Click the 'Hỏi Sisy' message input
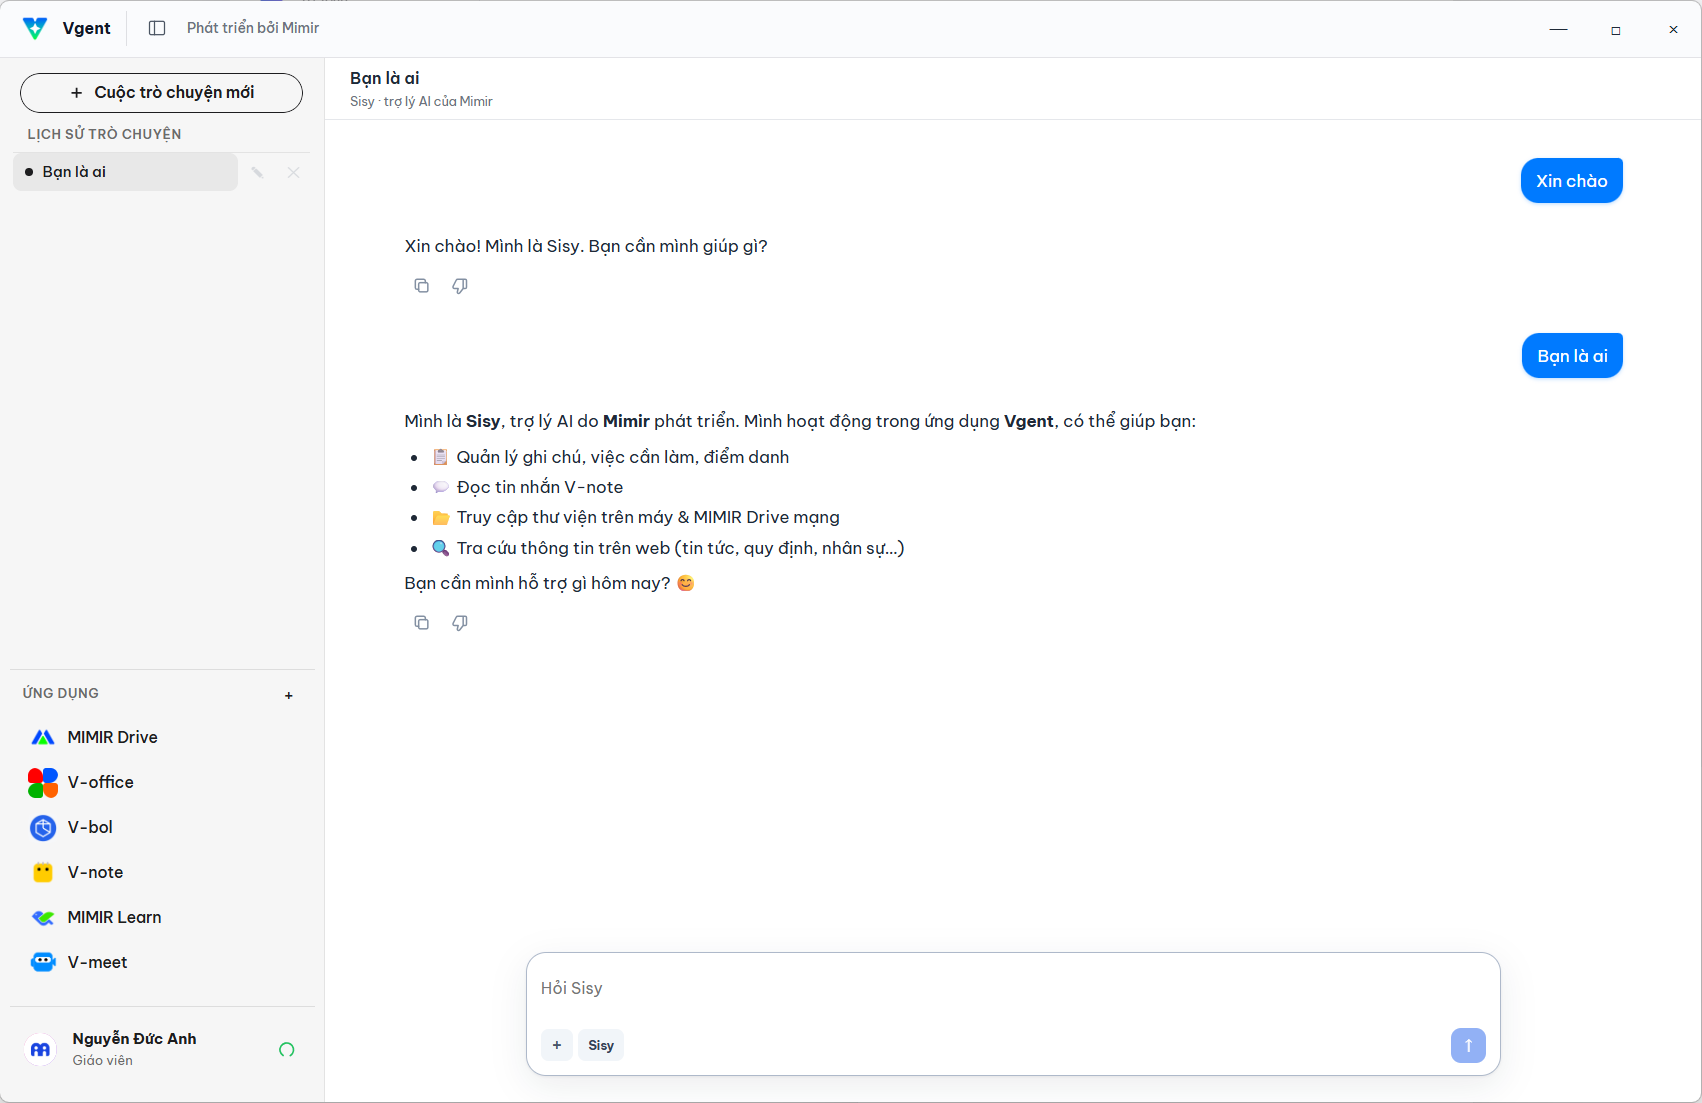 [1012, 988]
